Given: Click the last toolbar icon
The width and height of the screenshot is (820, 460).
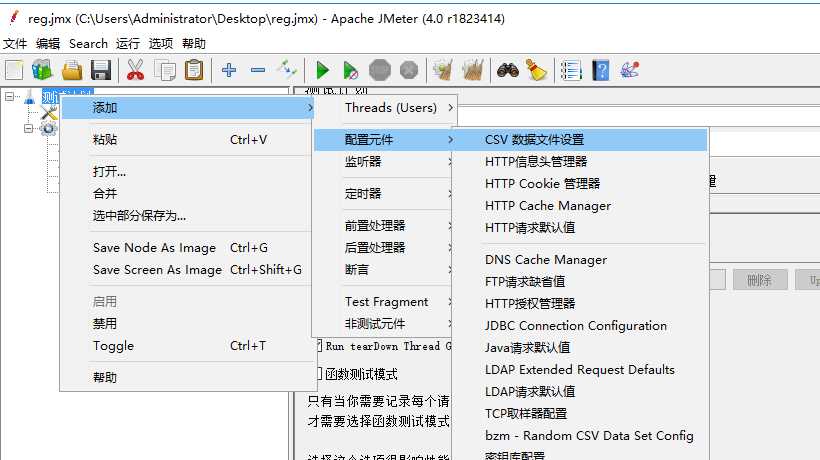Looking at the screenshot, I should (630, 70).
